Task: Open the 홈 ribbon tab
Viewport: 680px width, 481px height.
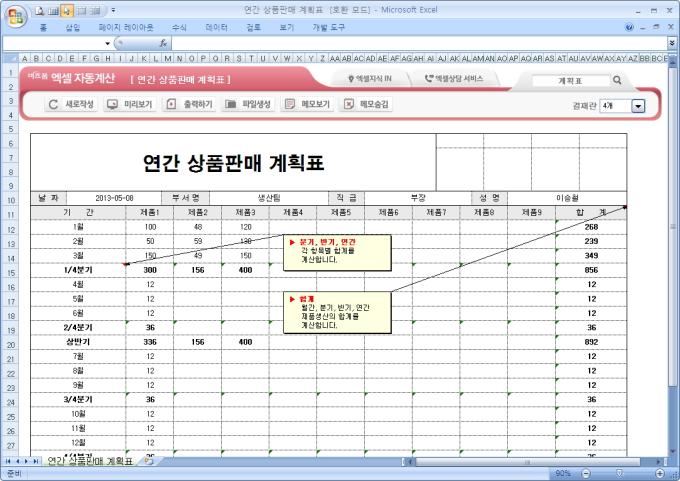Action: click(x=43, y=28)
